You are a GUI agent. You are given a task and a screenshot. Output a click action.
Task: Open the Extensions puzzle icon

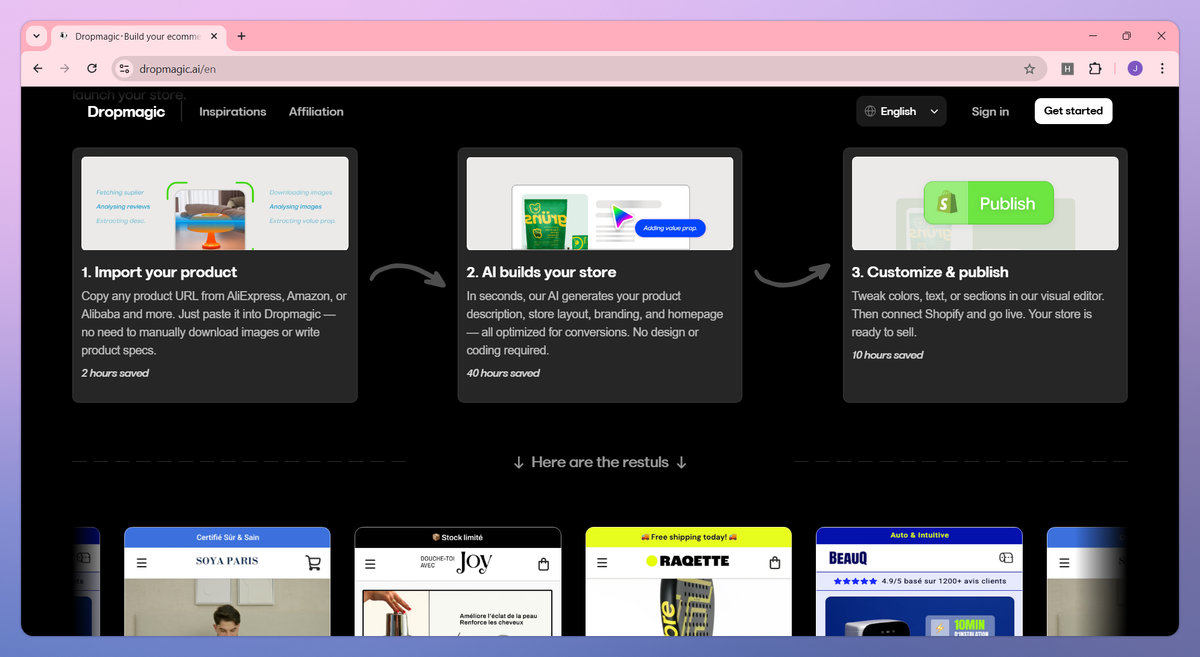click(x=1095, y=69)
